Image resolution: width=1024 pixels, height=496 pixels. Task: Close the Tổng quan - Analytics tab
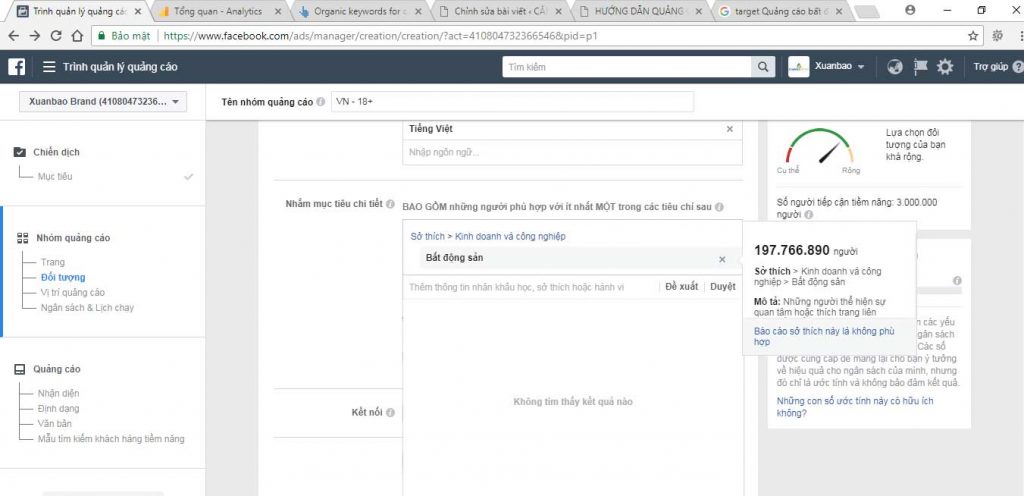coord(278,11)
